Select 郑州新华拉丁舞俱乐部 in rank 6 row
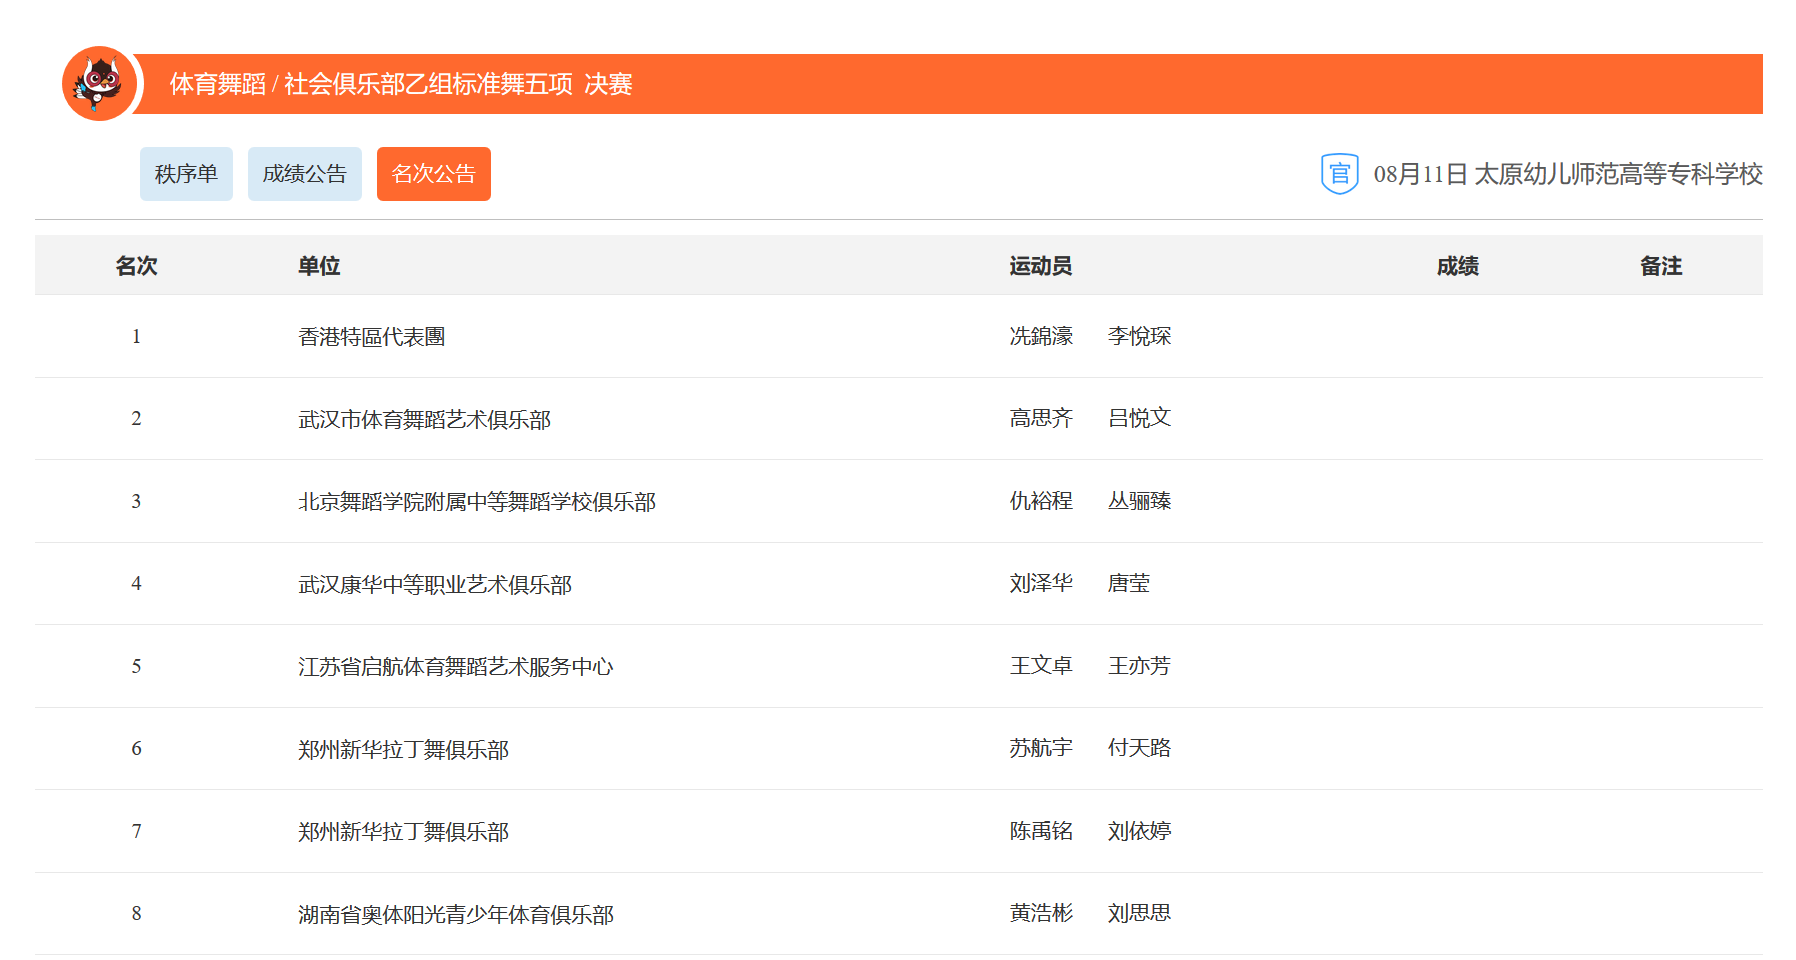This screenshot has height=960, width=1796. pyautogui.click(x=404, y=750)
